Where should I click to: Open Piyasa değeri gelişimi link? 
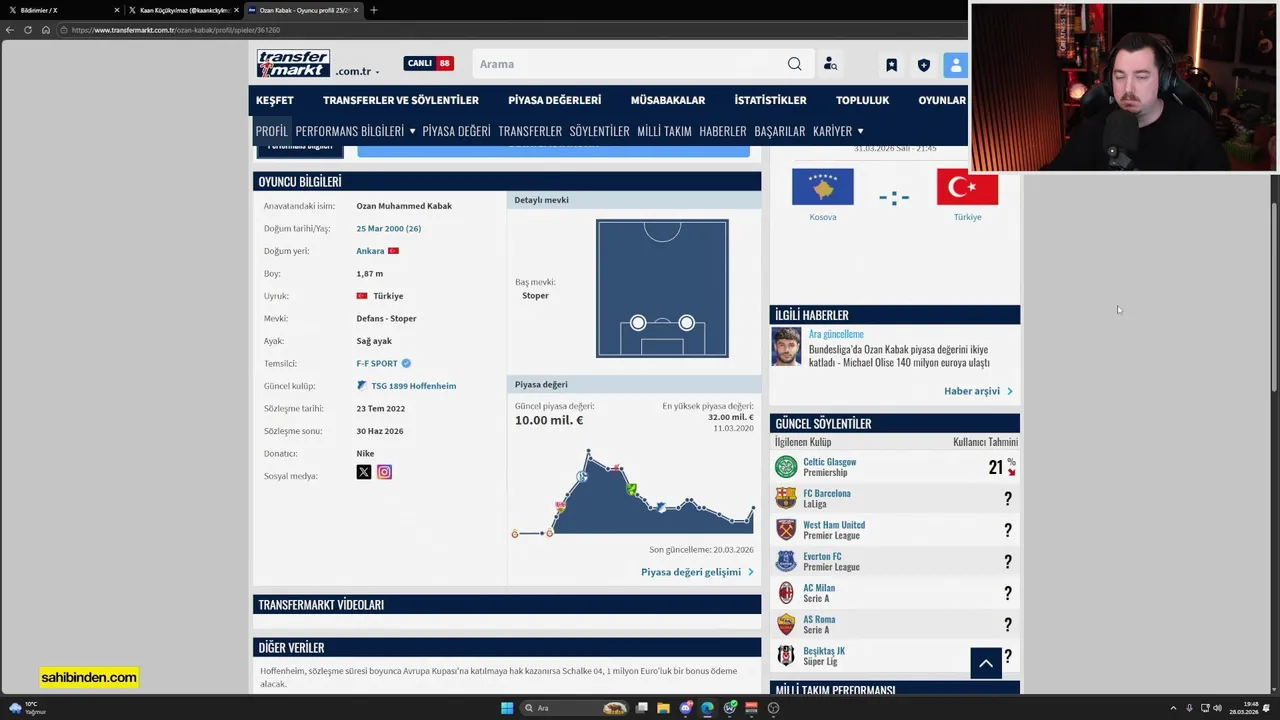point(697,572)
